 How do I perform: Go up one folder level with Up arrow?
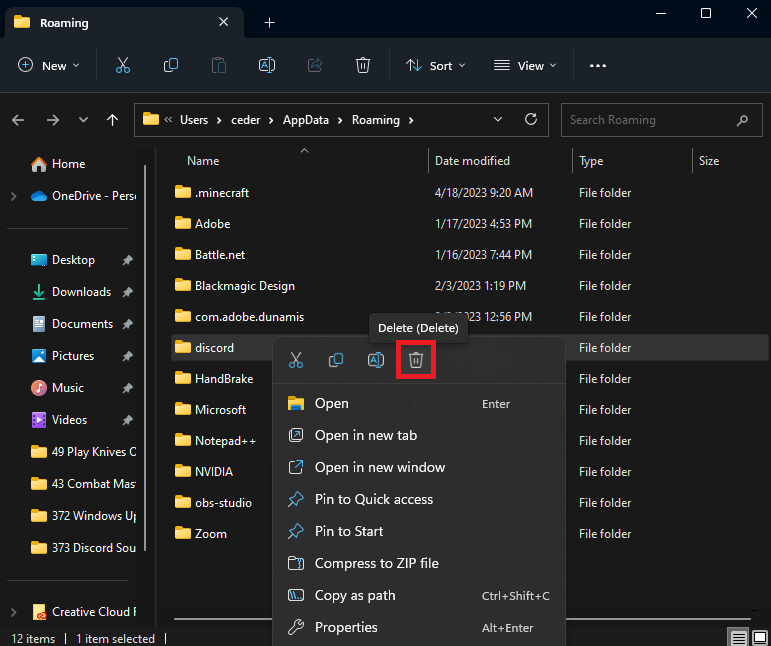[112, 120]
